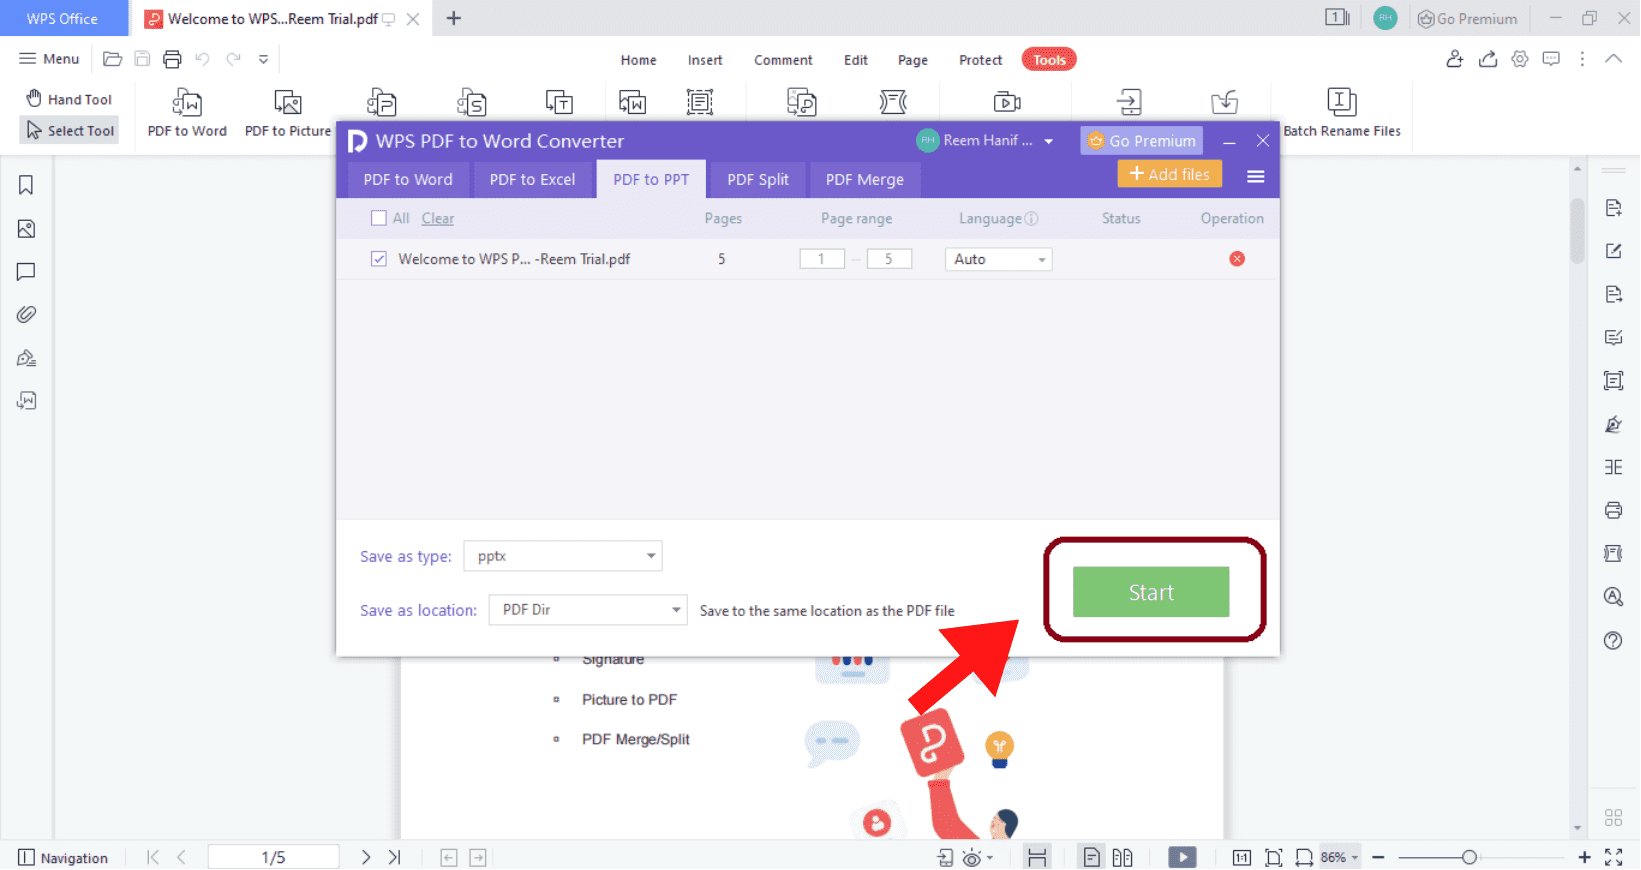Click the right sidebar Find magnifier icon
The height and width of the screenshot is (870, 1641).
(1613, 597)
